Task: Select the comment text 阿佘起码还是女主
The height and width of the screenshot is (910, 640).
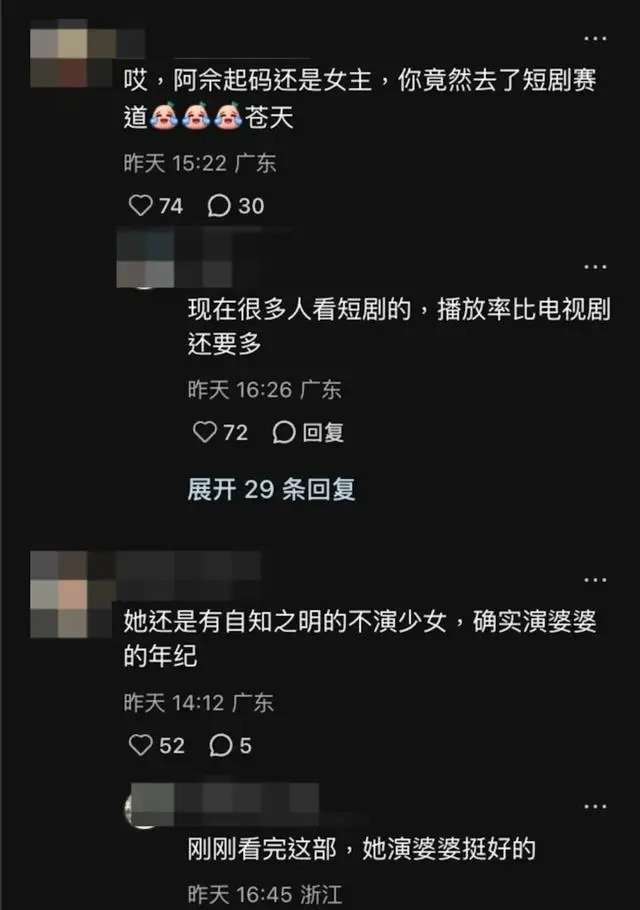Action: (272, 80)
